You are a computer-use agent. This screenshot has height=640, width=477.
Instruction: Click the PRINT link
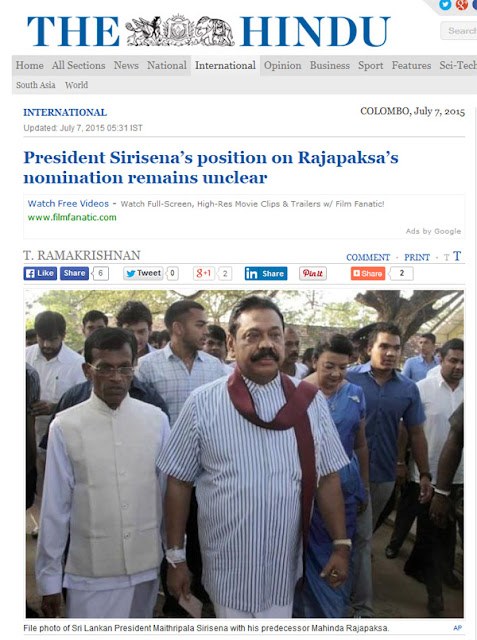click(x=417, y=258)
